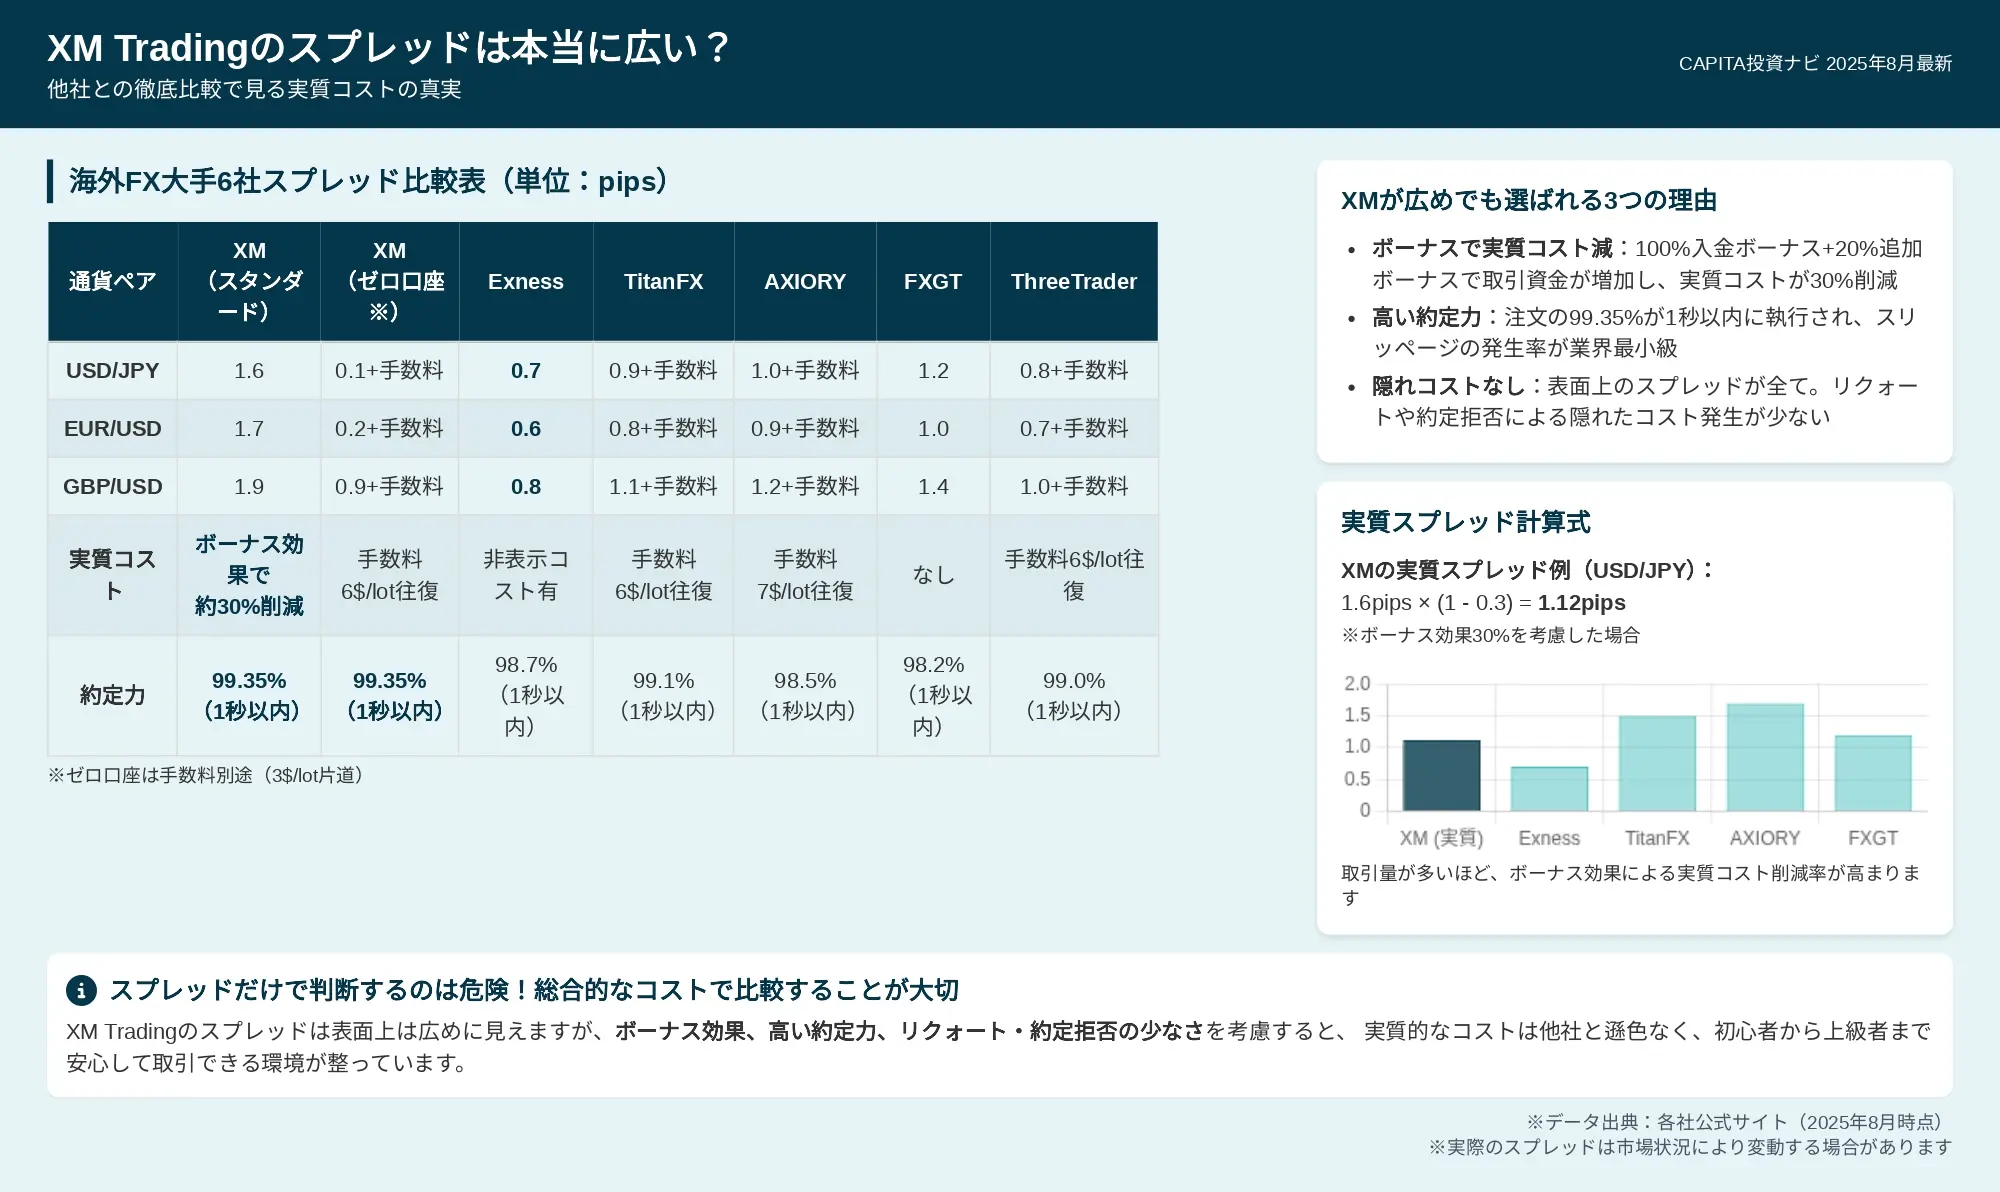
Task: Click the FXGT USD/JPY value 1.2
Action: click(933, 371)
